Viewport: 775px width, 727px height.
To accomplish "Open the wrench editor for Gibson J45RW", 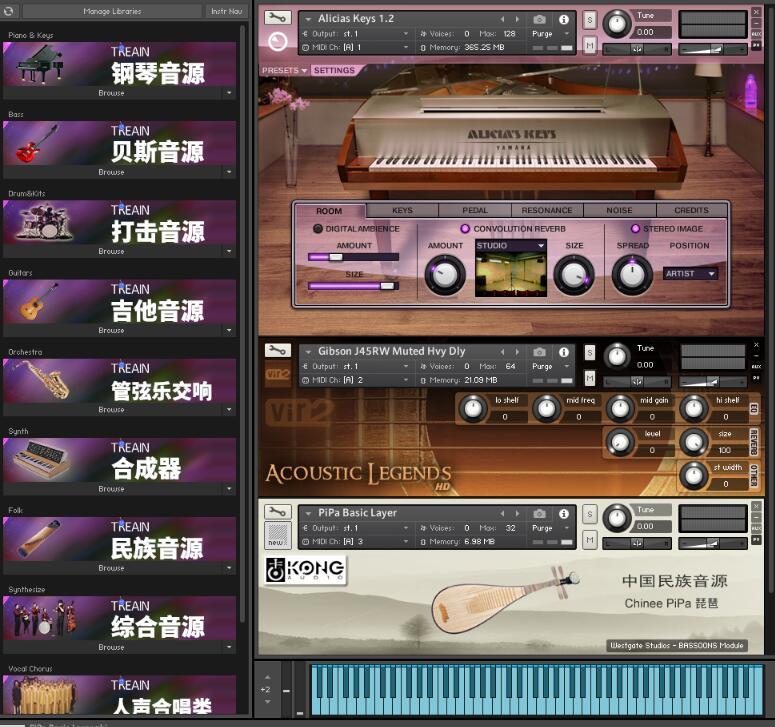I will click(x=277, y=351).
